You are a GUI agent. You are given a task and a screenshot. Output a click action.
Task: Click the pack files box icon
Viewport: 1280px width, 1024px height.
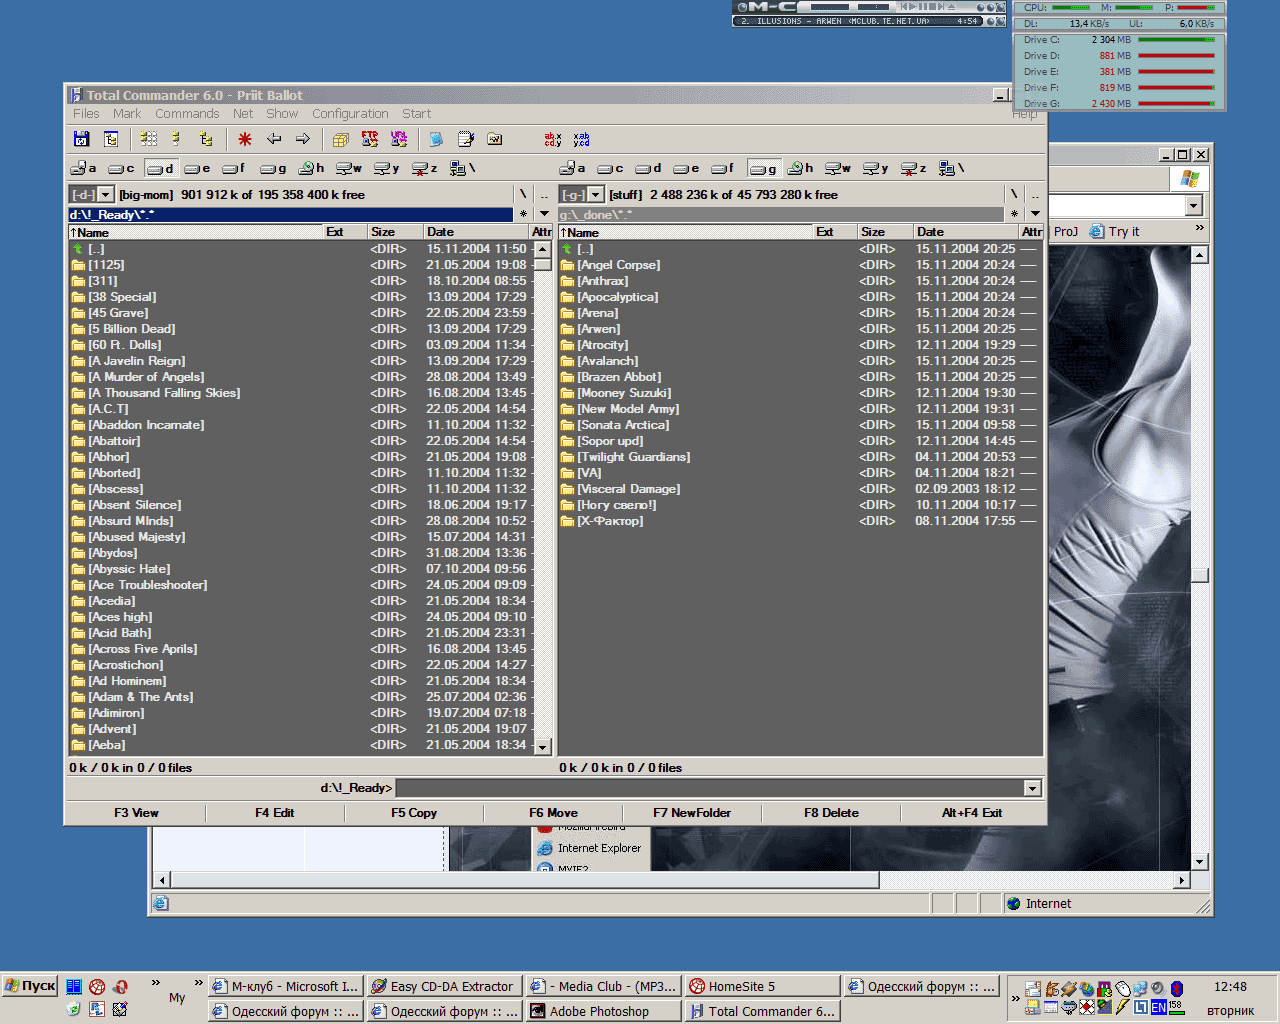coord(340,139)
